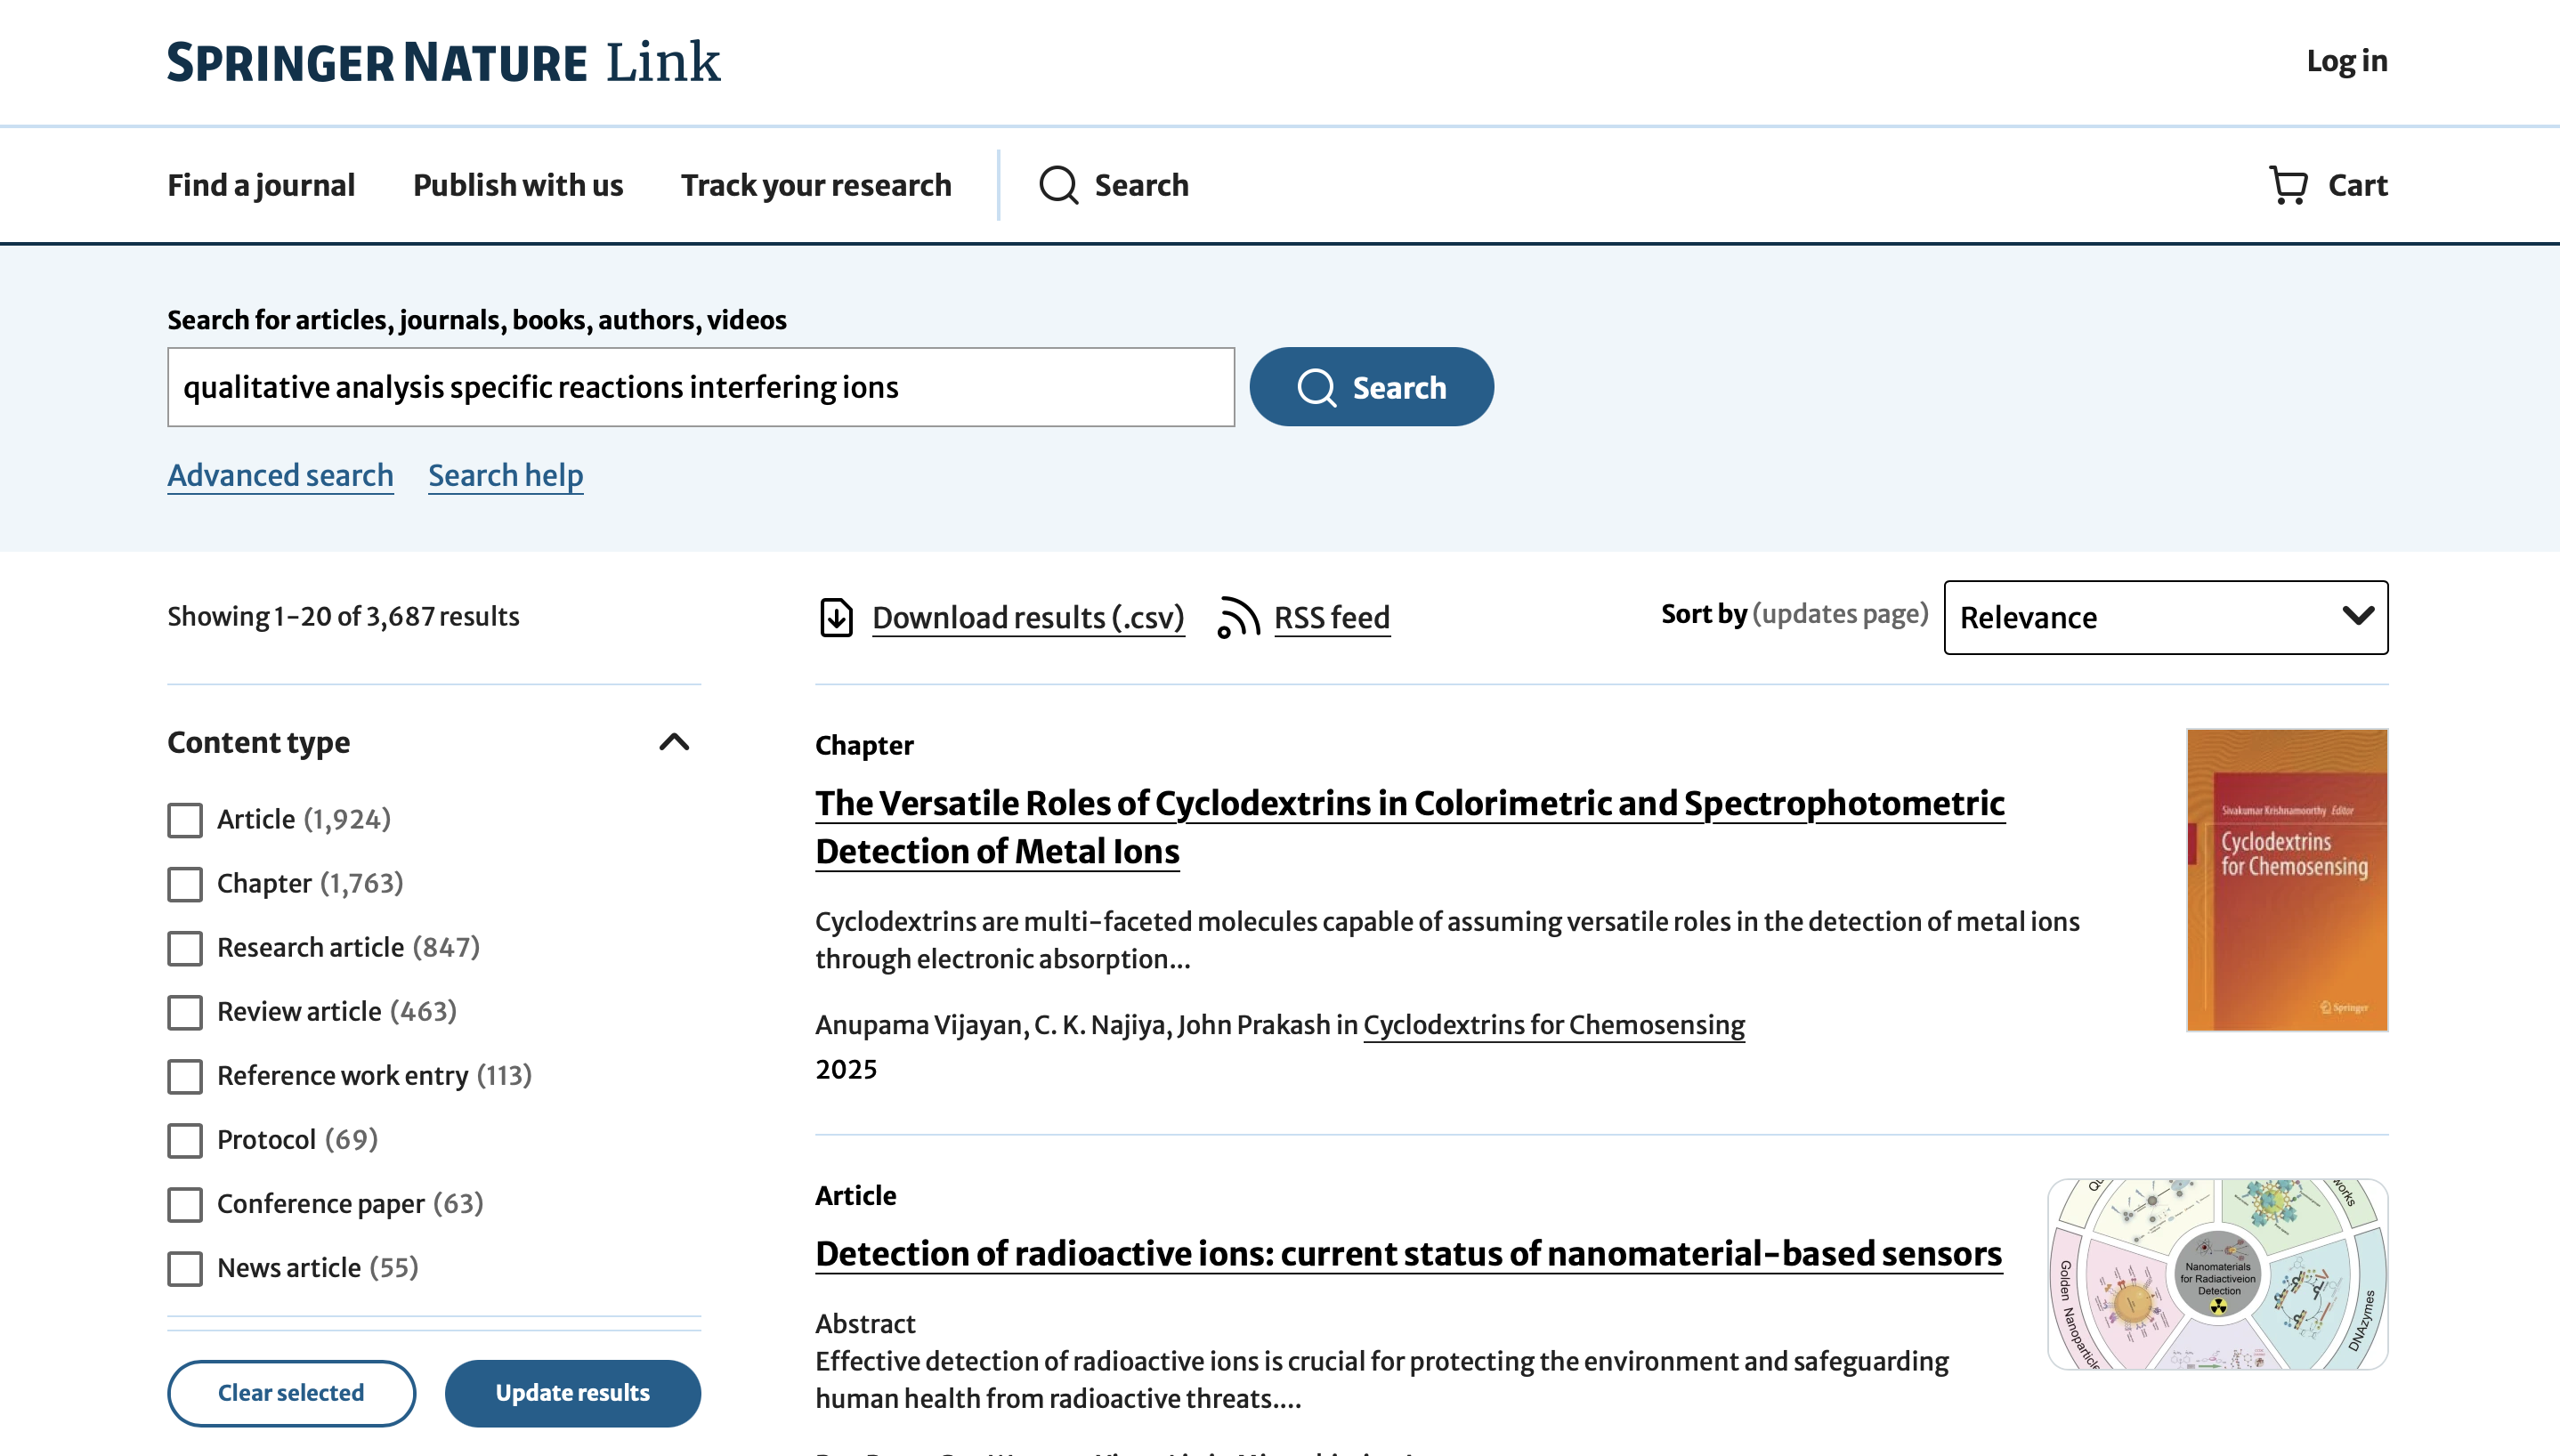
Task: Open Find a journal in navigation
Action: [261, 185]
